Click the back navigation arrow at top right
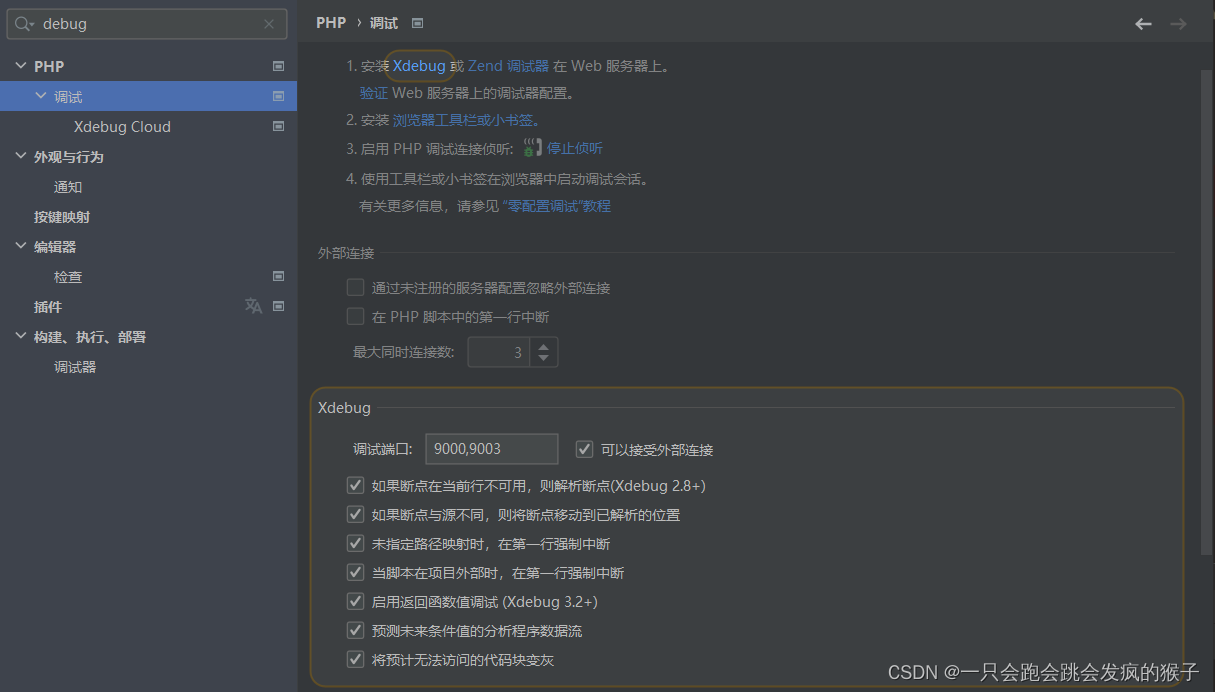1215x692 pixels. coord(1143,22)
